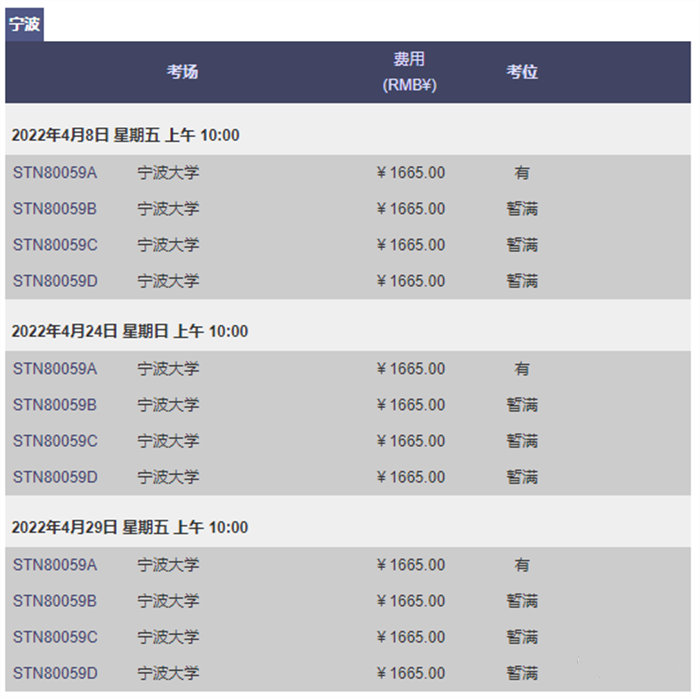Select the STN80059D row on April 8
This screenshot has width=700, height=698.
click(348, 281)
